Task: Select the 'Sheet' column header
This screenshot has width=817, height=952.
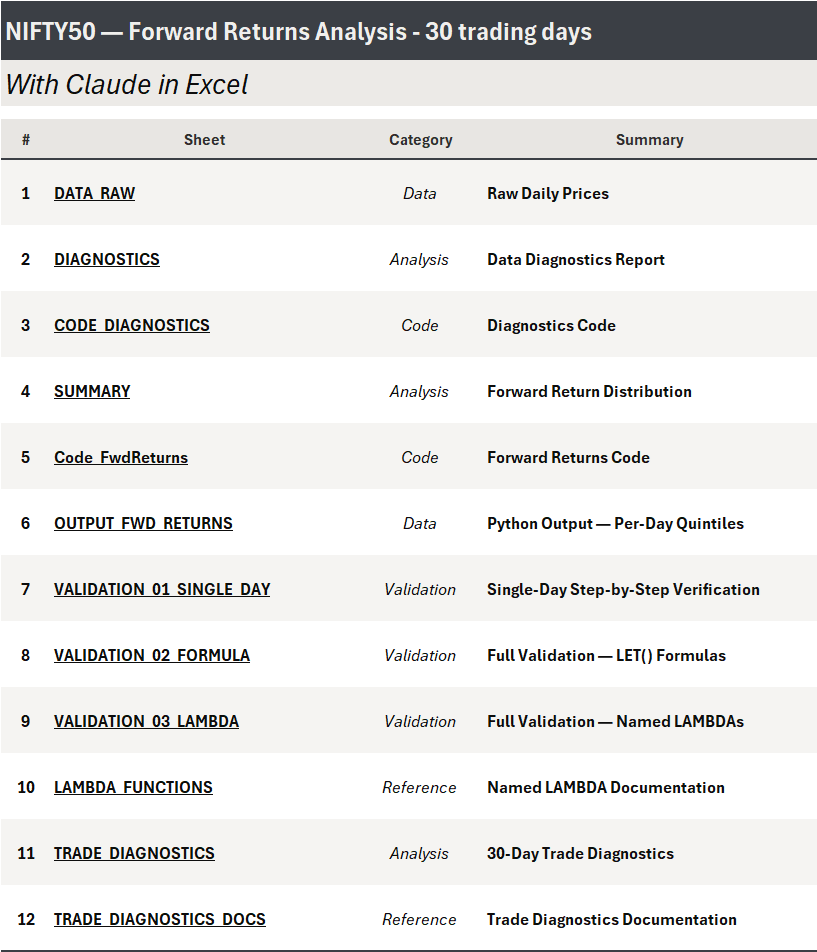Action: [x=204, y=140]
